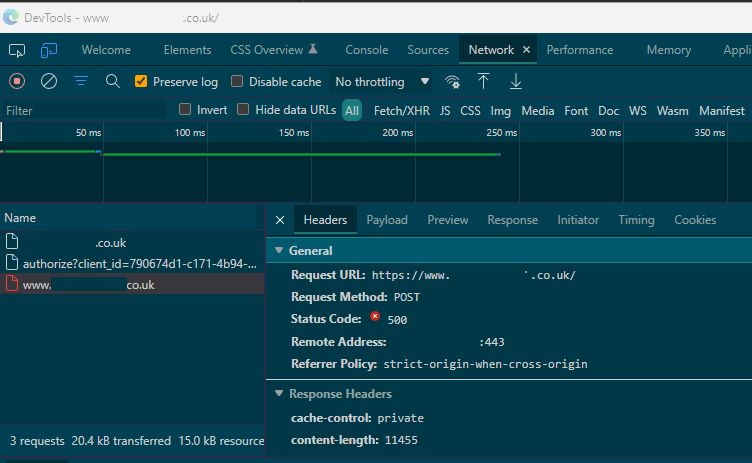Collapse the Response Headers section
This screenshot has height=463, width=752.
(x=279, y=393)
